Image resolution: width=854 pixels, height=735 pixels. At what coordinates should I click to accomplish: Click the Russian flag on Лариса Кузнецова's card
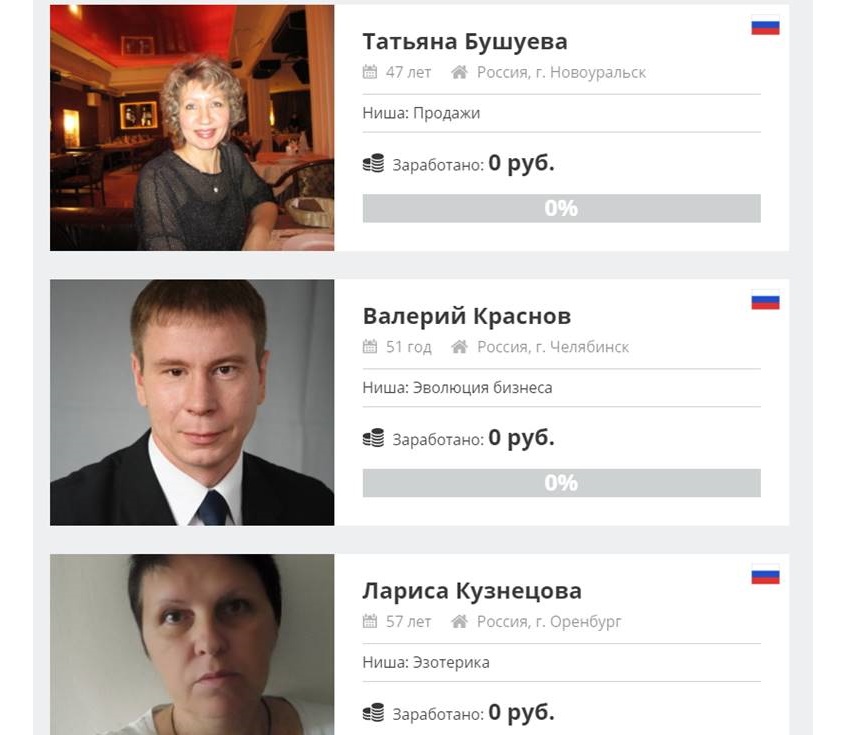coord(765,576)
